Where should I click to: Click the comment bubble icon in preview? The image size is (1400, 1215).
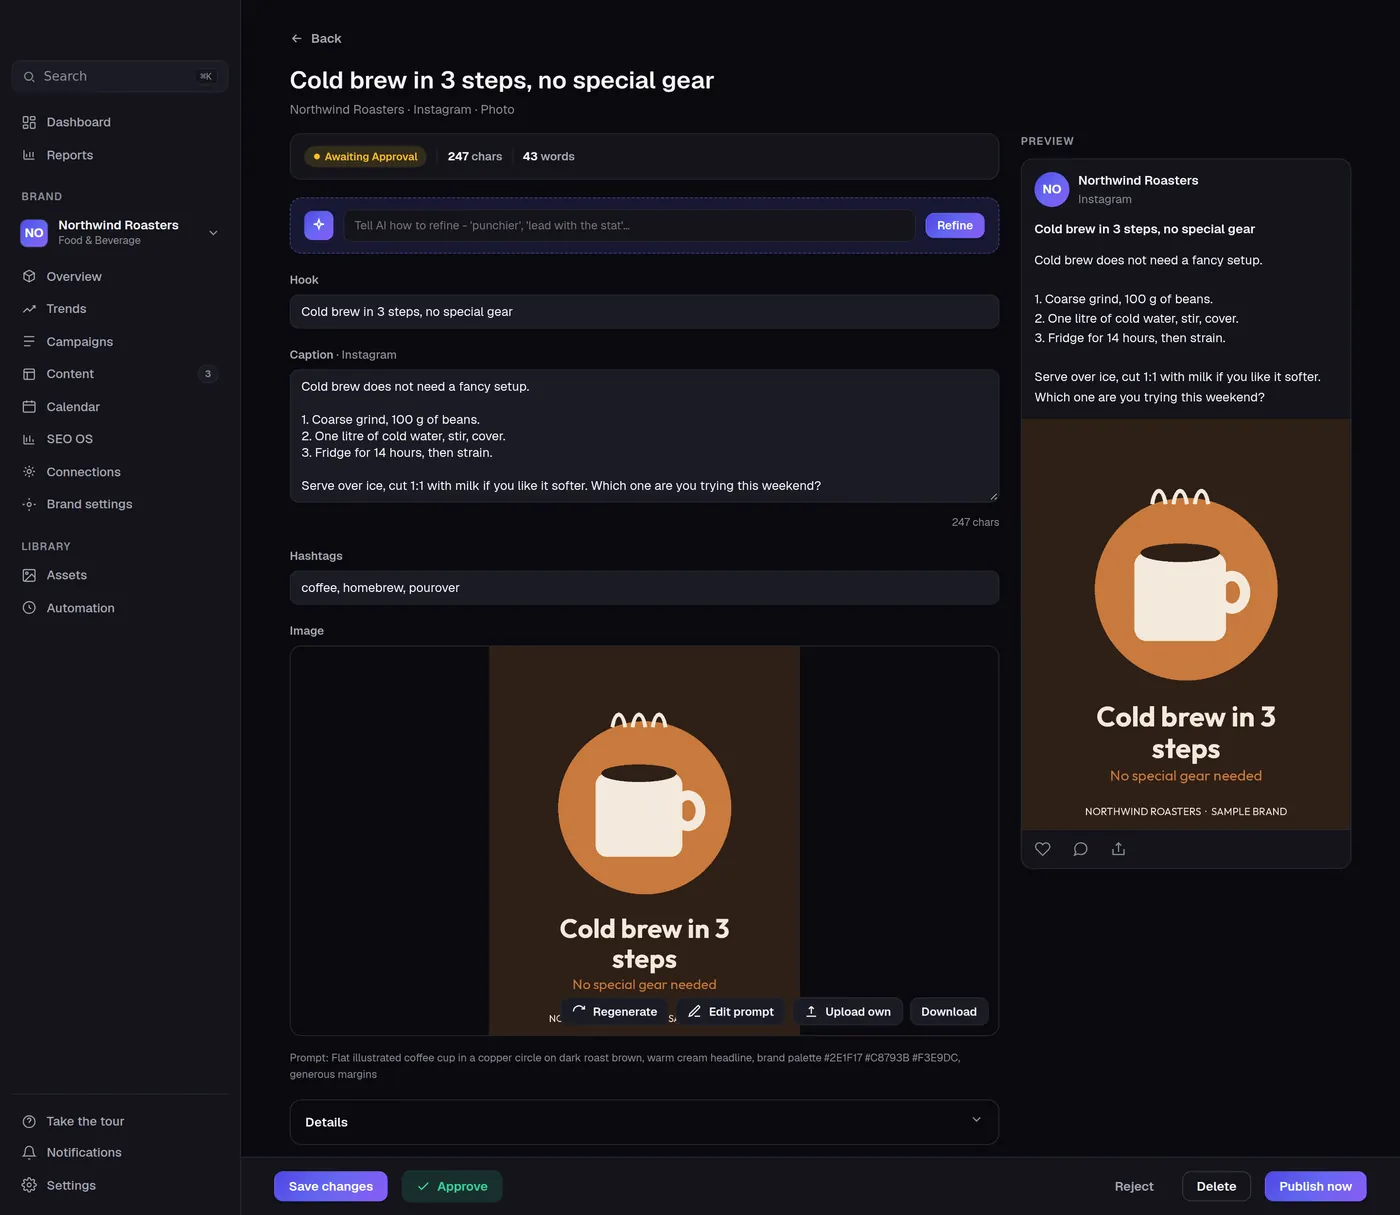(1081, 849)
